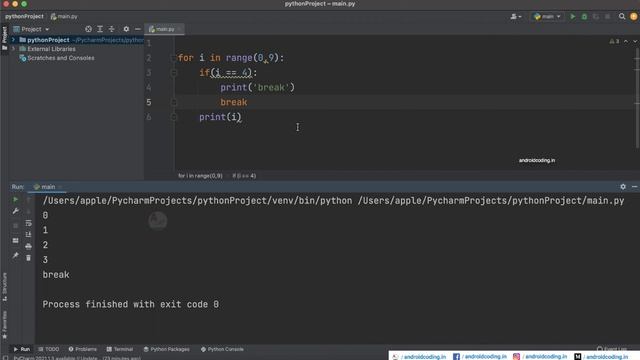The height and width of the screenshot is (360, 640).
Task: Stop process button in Run panel
Action: click(16, 226)
